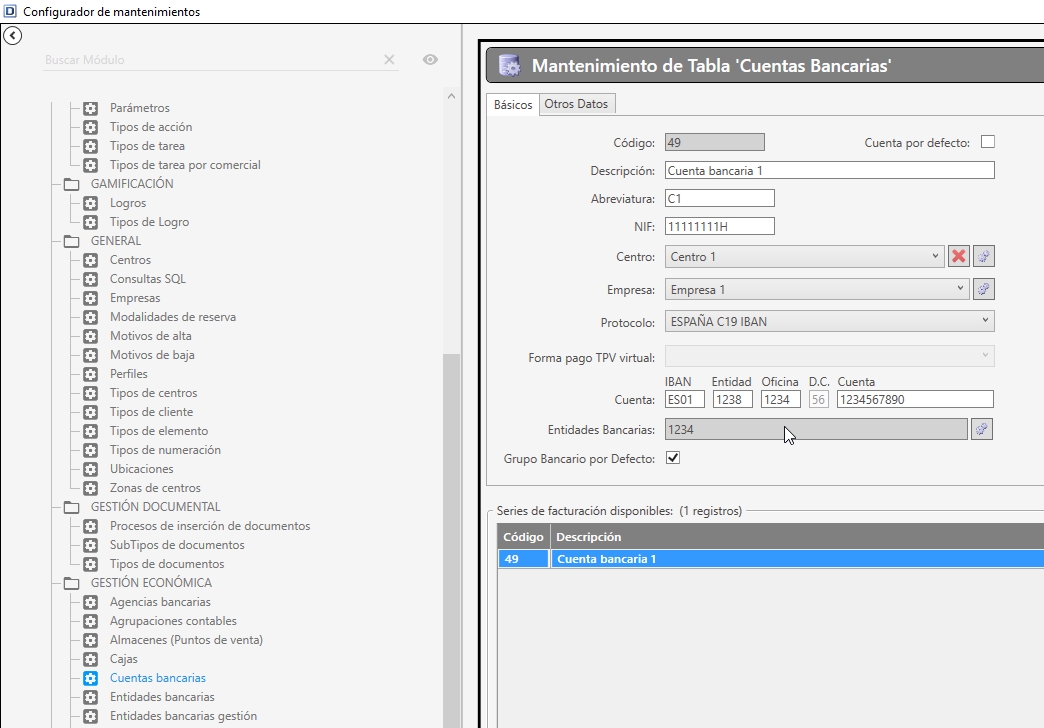Click gear icon beside Entidades bancarias gestión
Screen dimensions: 1044x728
click(x=91, y=716)
